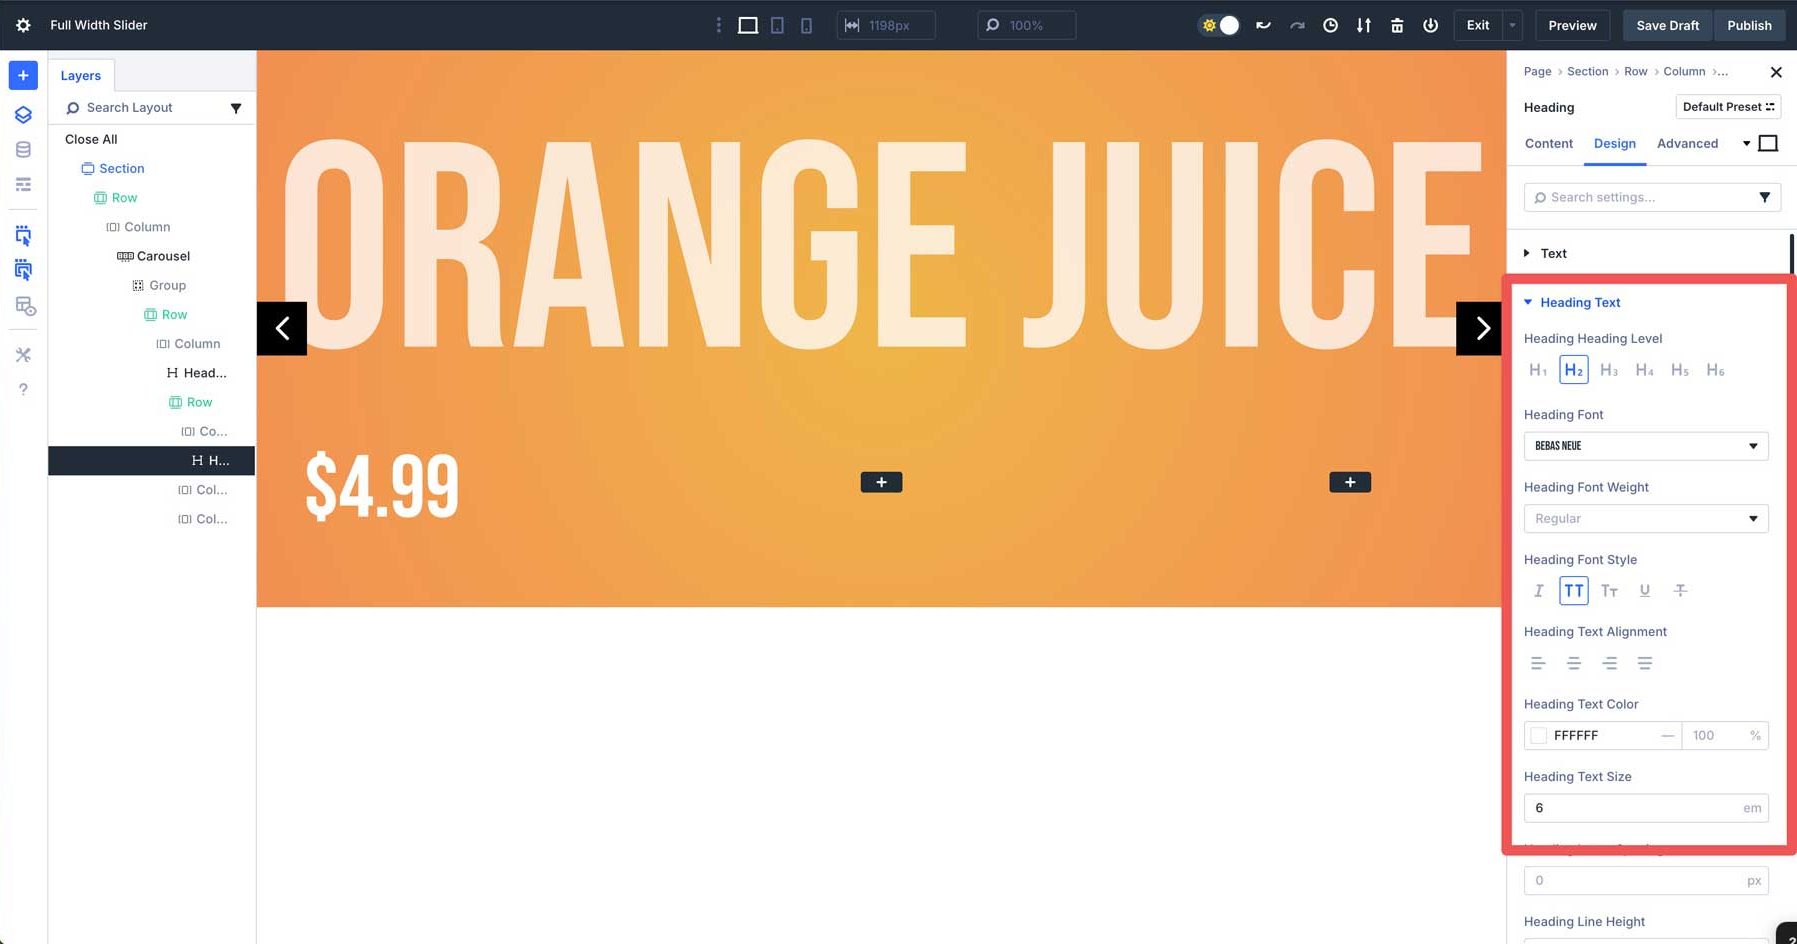Viewport: 1797px width, 944px height.
Task: Open the Heading Font Weight dropdown
Action: point(1646,518)
